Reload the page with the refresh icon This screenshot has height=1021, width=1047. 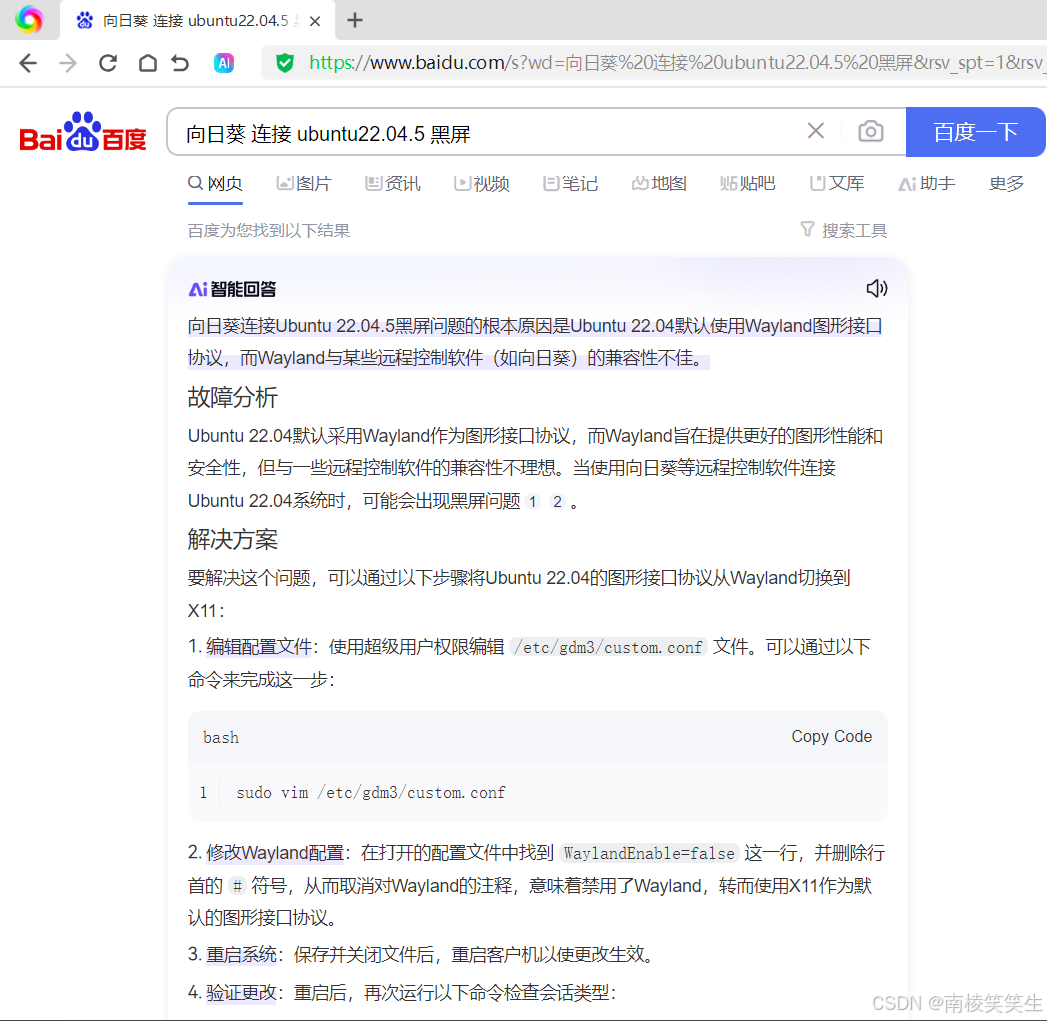tap(108, 63)
